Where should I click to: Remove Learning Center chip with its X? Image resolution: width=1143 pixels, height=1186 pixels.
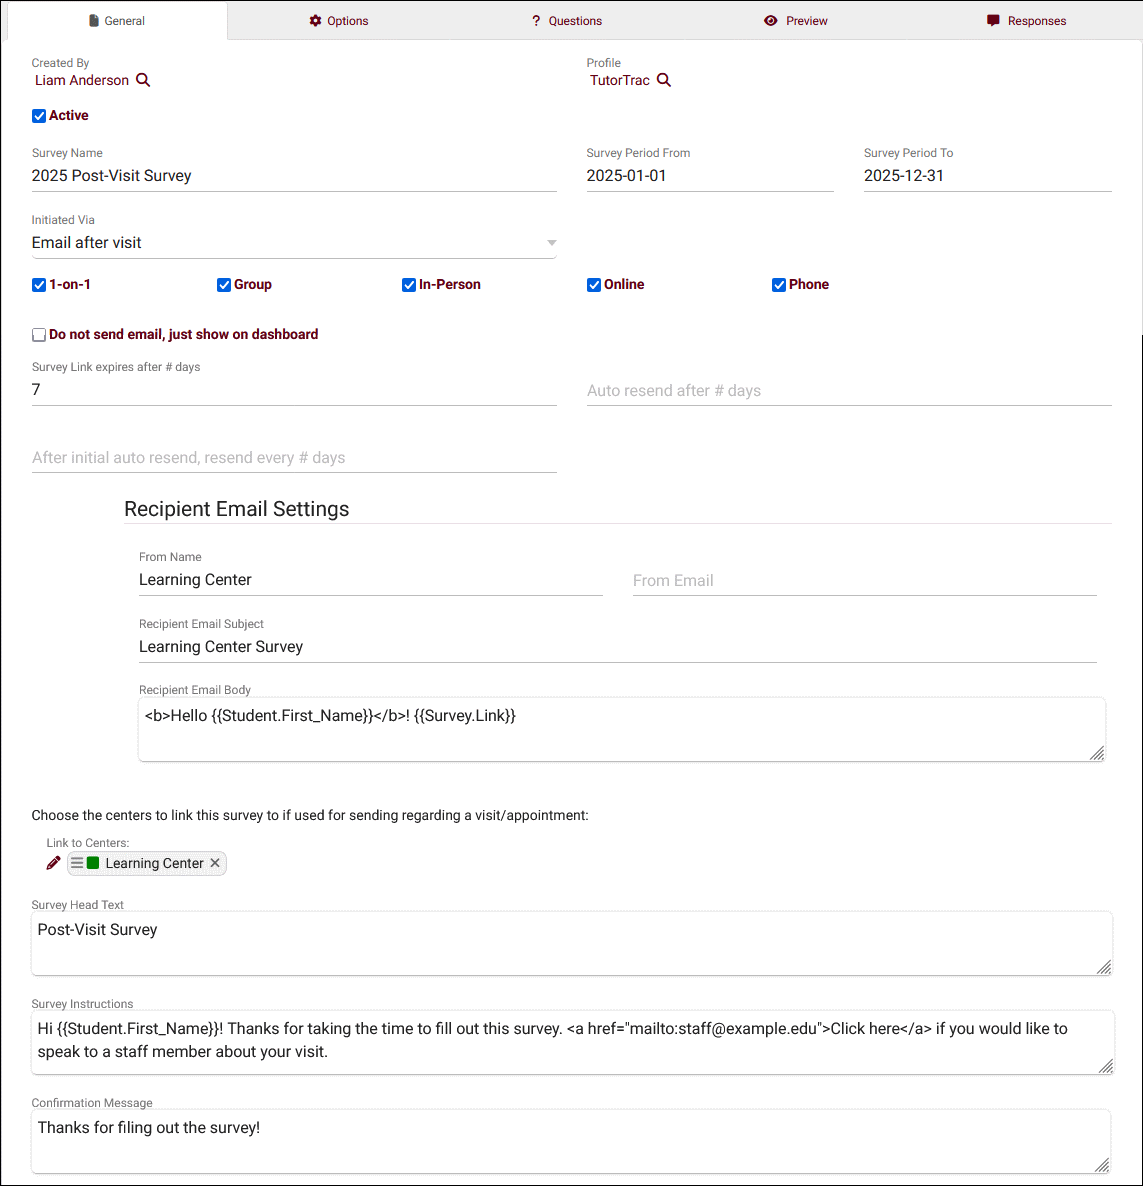coord(215,863)
